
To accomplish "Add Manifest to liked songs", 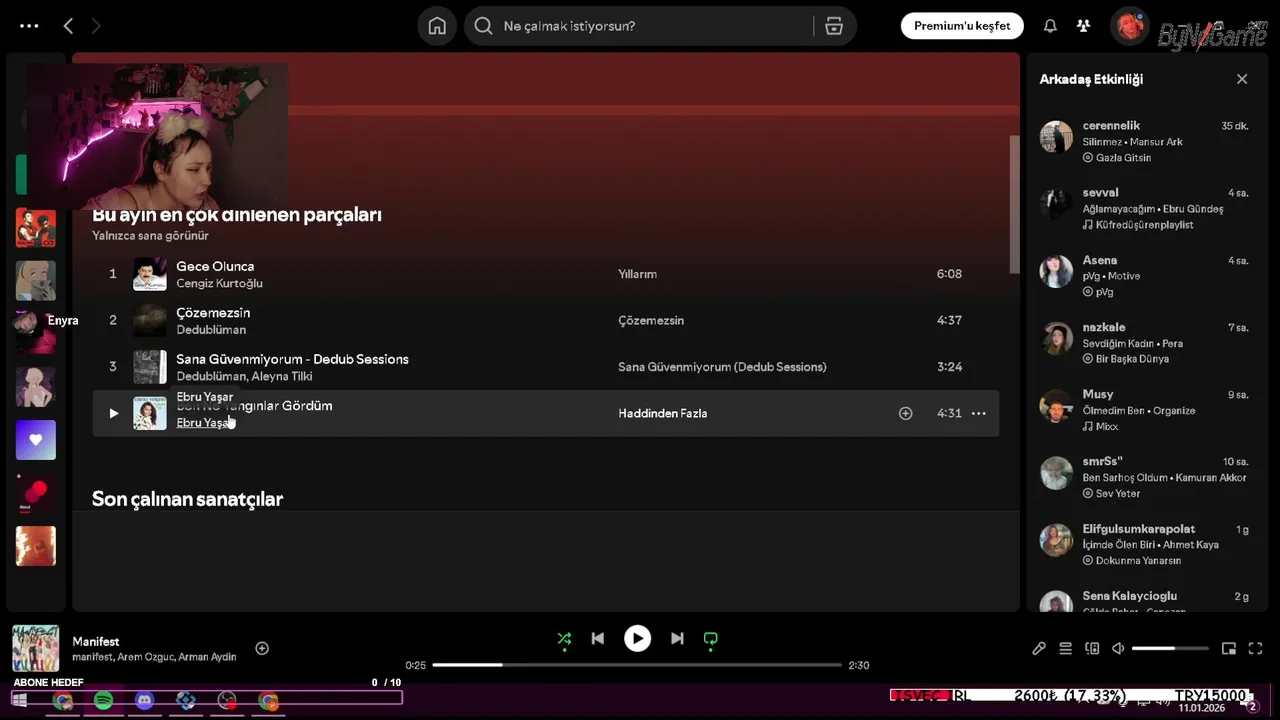I will coord(262,648).
